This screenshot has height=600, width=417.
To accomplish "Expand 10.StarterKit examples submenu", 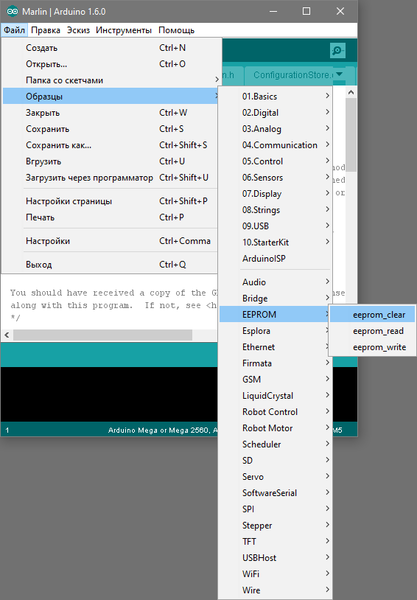I will [x=276, y=242].
